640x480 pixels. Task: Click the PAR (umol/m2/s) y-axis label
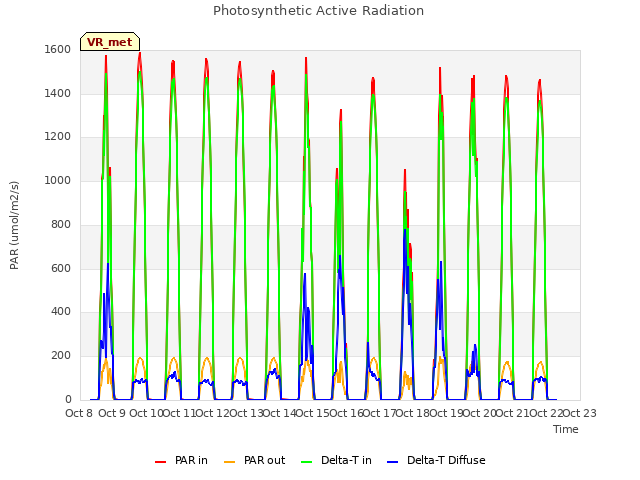tap(14, 225)
